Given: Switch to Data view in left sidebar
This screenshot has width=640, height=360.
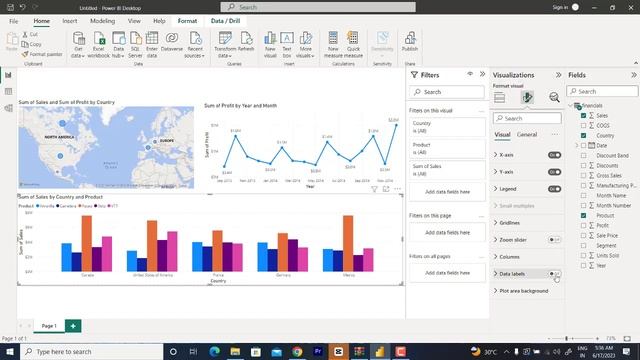Looking at the screenshot, I should (9, 91).
